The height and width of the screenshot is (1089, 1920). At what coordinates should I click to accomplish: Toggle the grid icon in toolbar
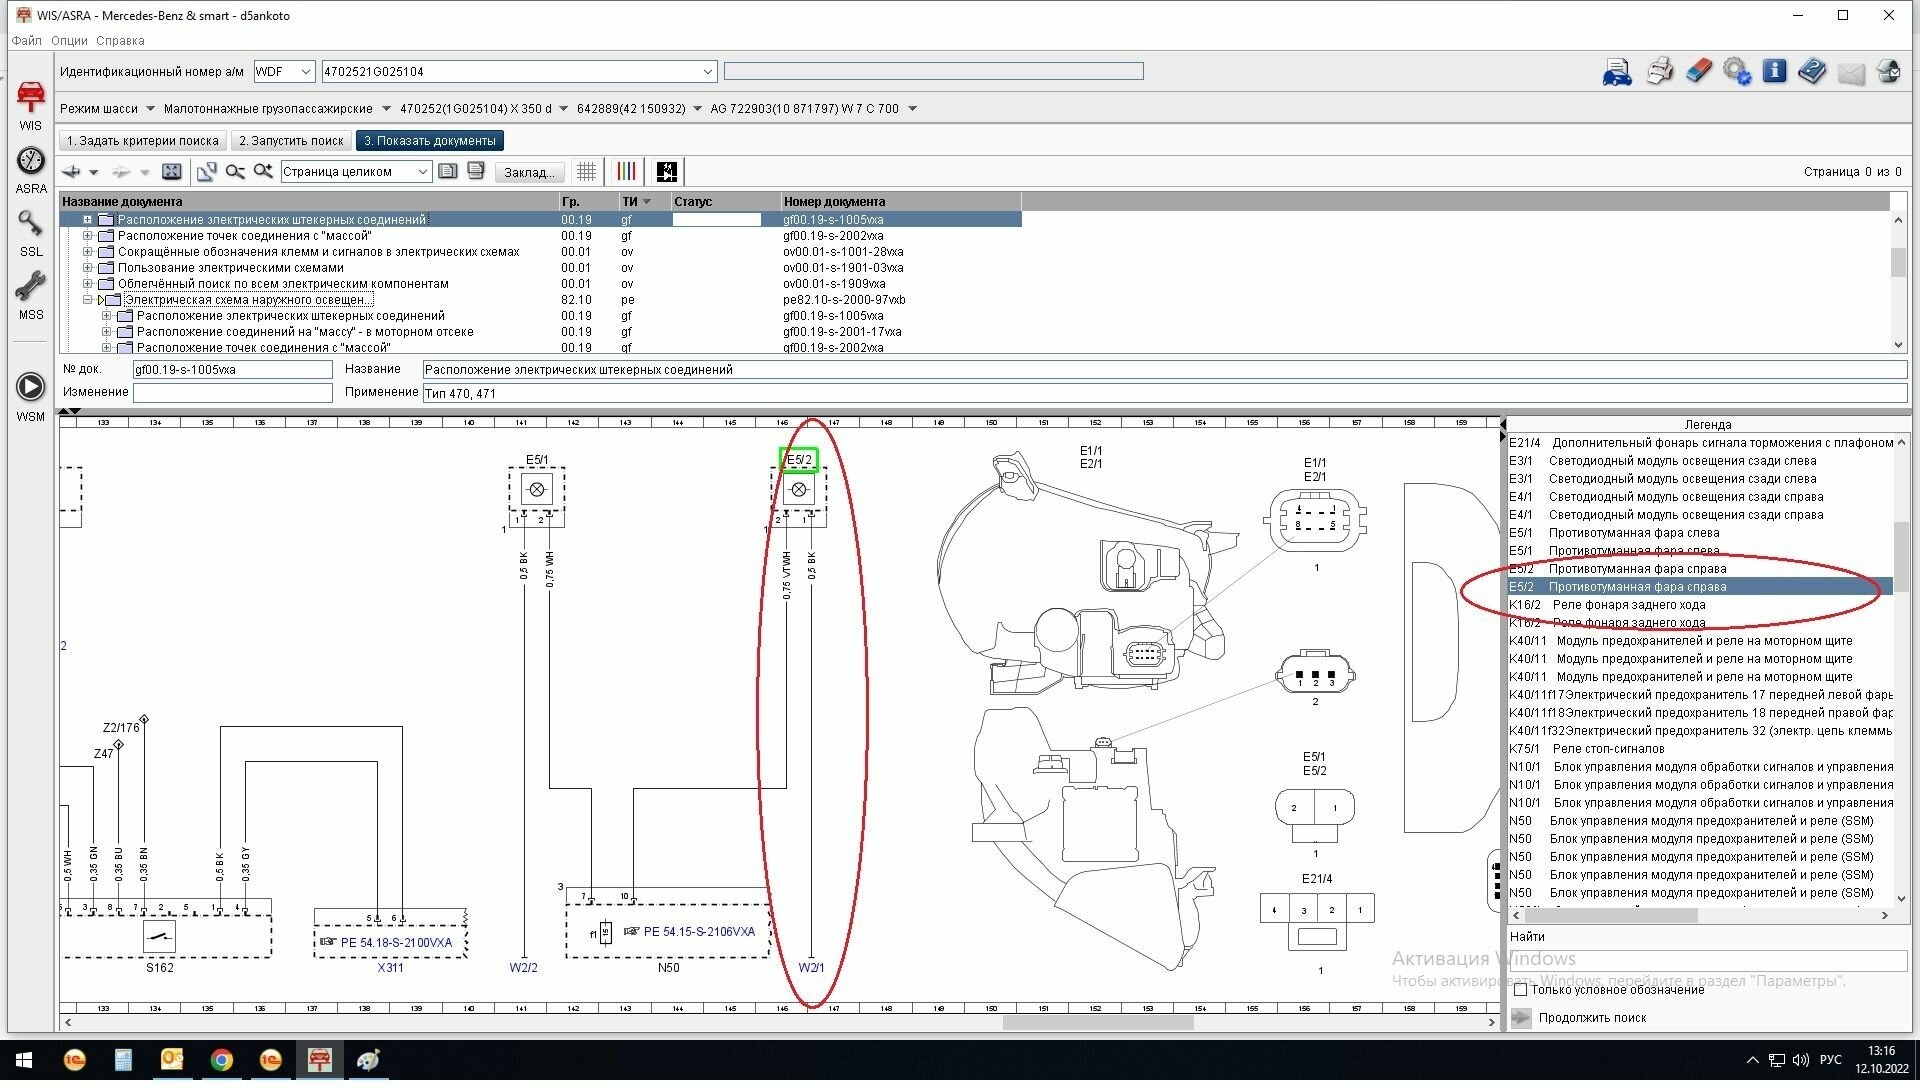[x=586, y=172]
